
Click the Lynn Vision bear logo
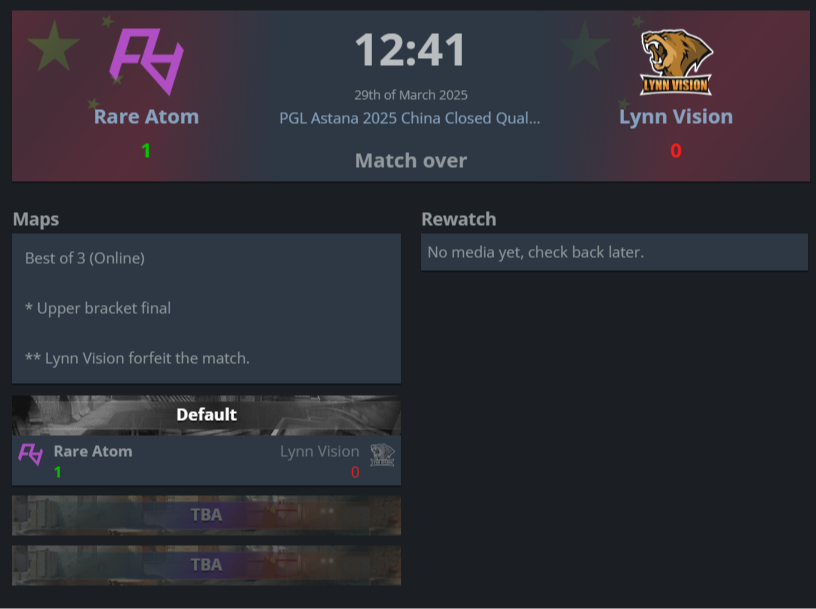click(676, 62)
